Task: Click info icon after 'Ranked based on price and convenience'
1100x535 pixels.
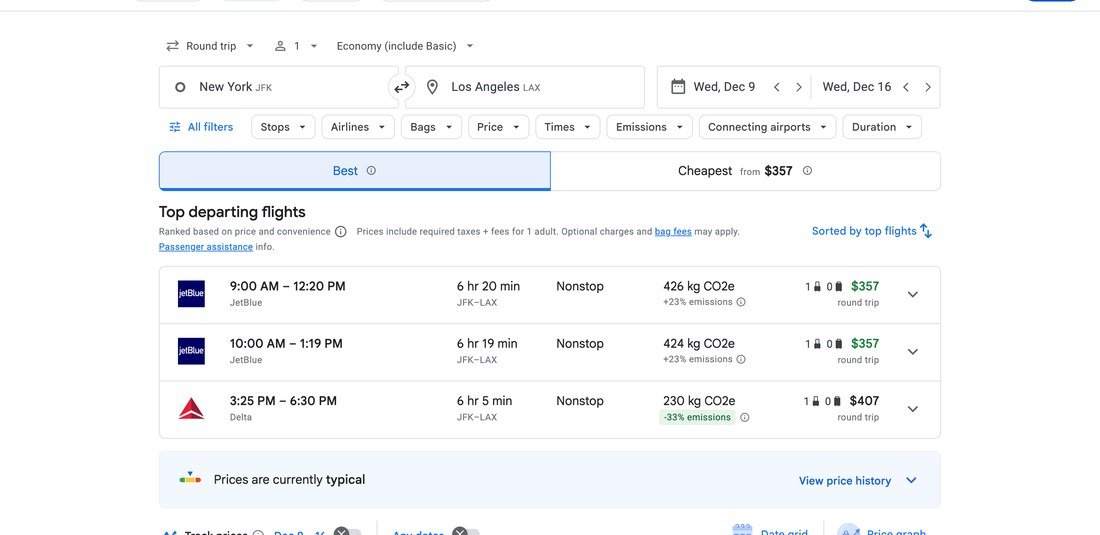Action: (x=340, y=231)
